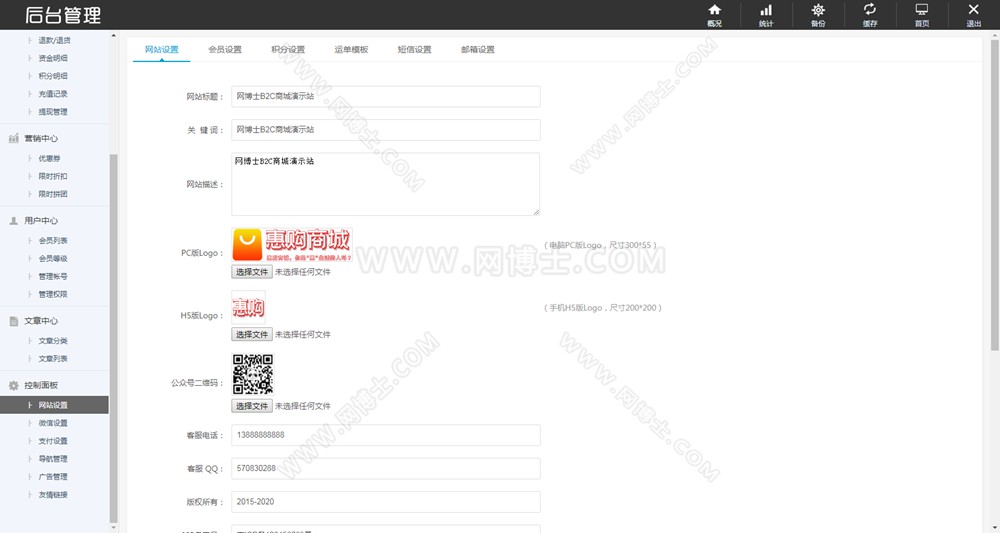Click the QR code image
This screenshot has width=1000, height=533.
tap(253, 375)
